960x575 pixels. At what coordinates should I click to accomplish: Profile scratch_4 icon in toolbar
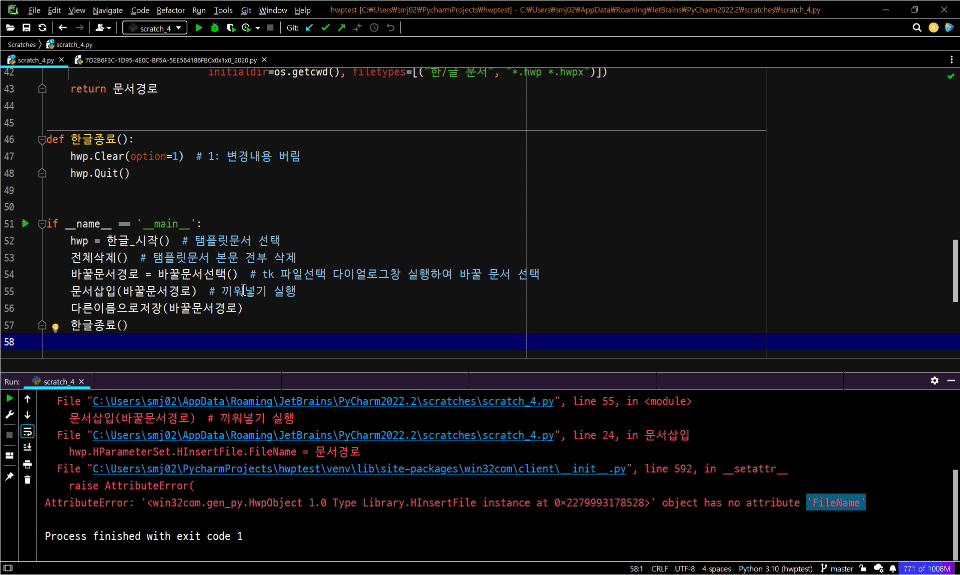tap(246, 28)
